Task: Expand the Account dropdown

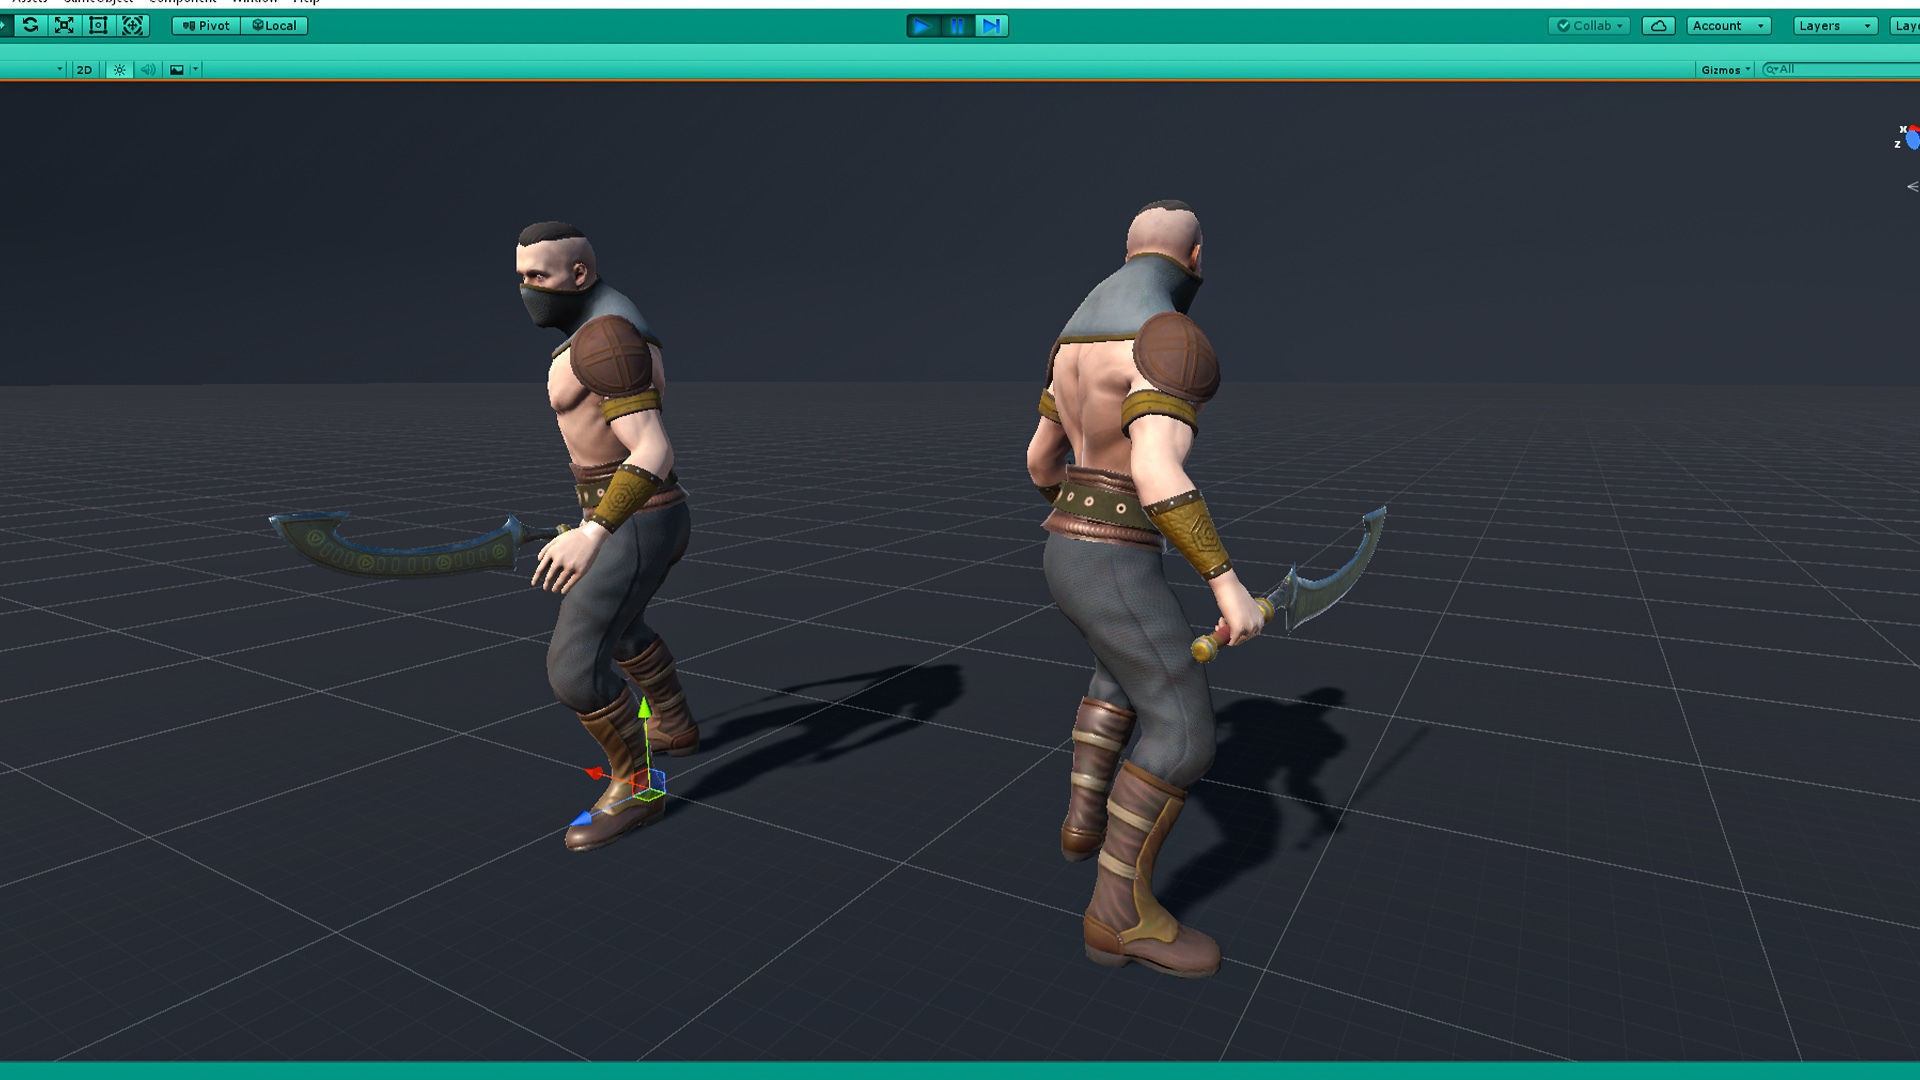Action: tap(1727, 25)
